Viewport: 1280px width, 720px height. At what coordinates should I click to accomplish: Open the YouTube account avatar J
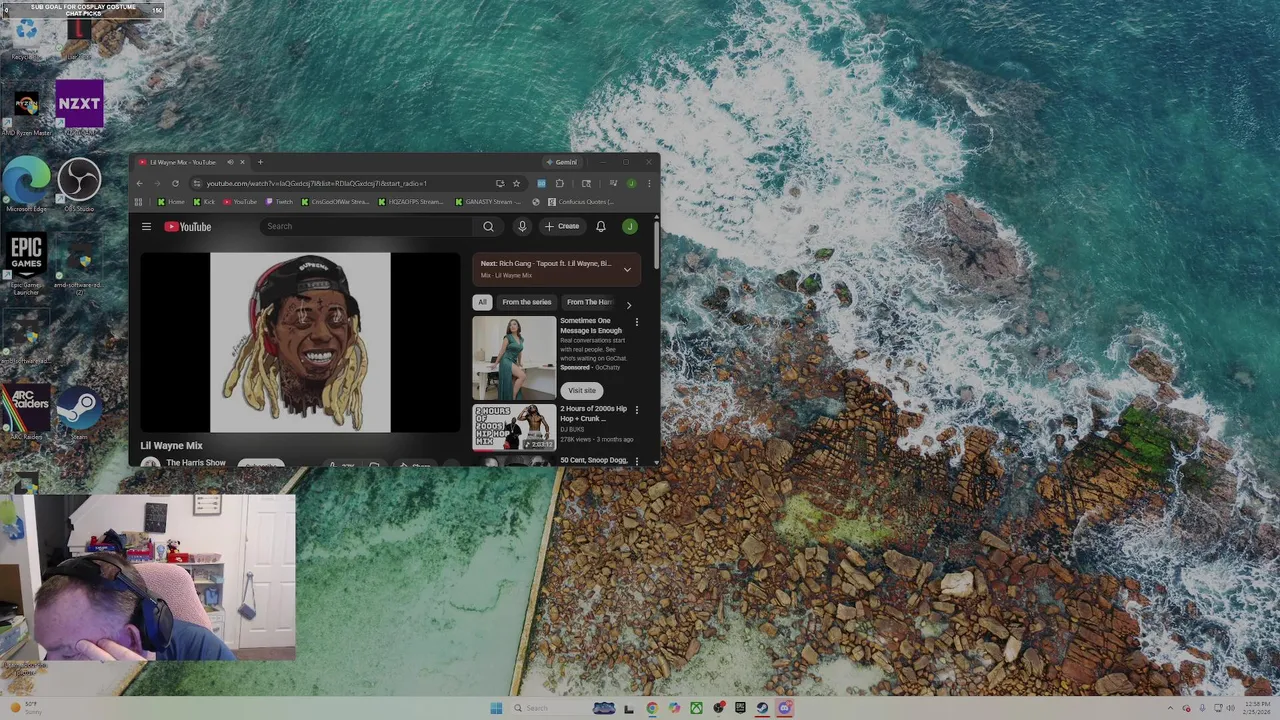click(630, 227)
